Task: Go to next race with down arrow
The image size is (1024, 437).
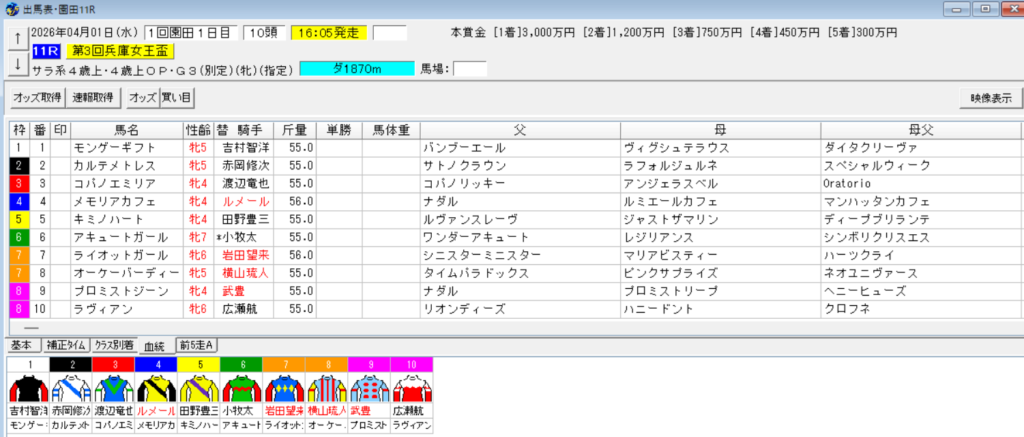Action: point(17,62)
